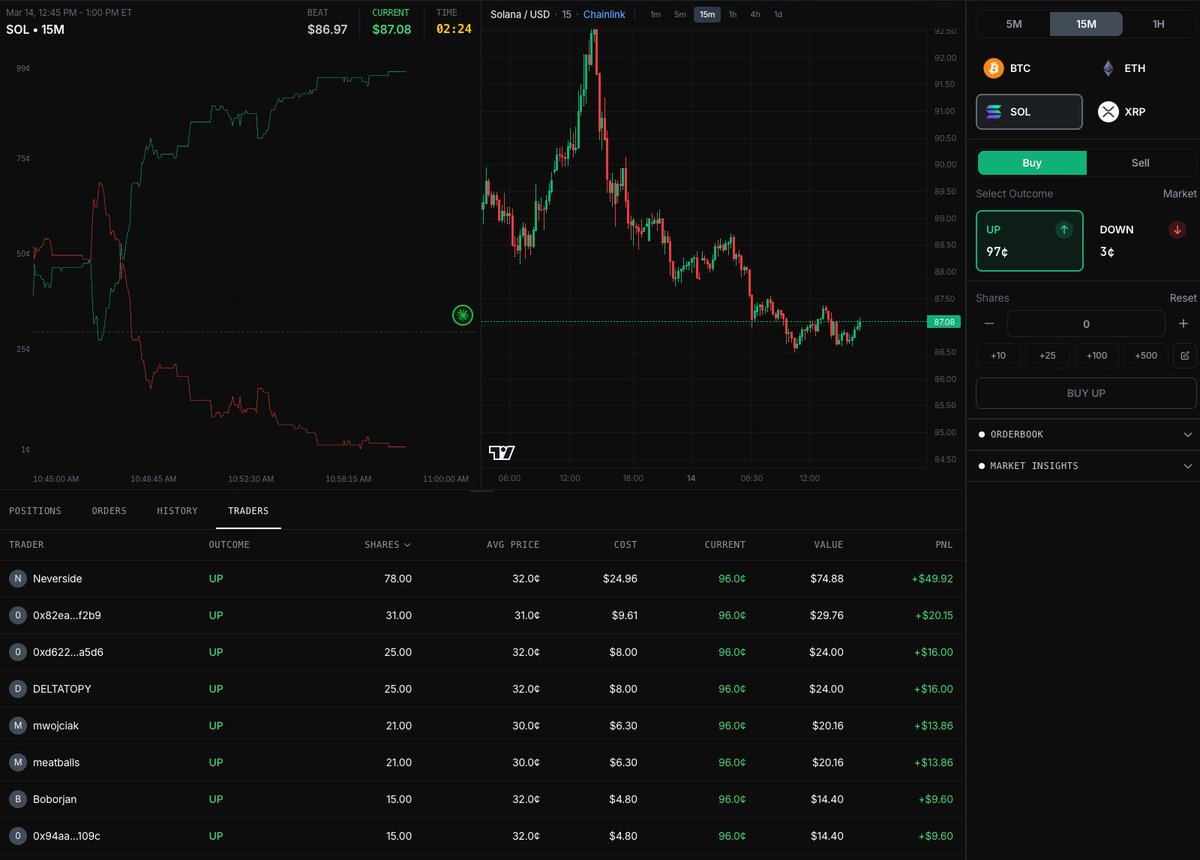Screen dimensions: 1200x860
Task: Click the green current-price marker icon
Action: [462, 315]
